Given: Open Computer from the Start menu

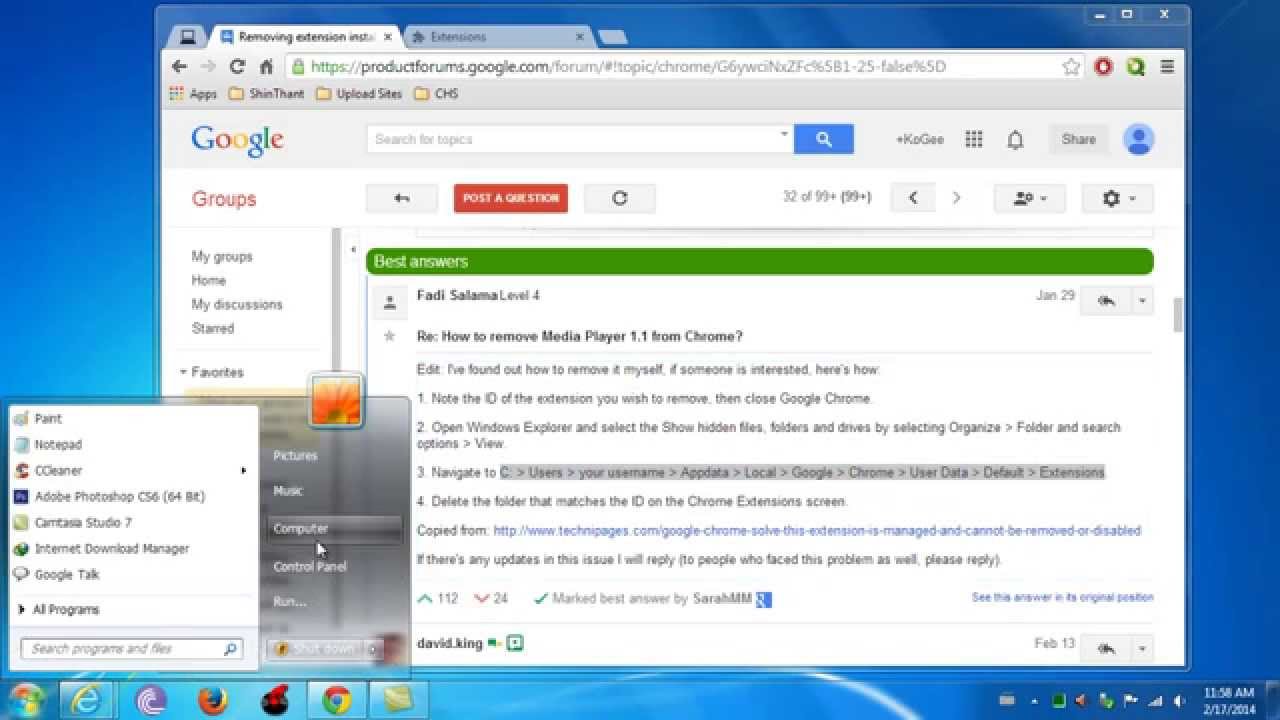Looking at the screenshot, I should click(x=335, y=528).
